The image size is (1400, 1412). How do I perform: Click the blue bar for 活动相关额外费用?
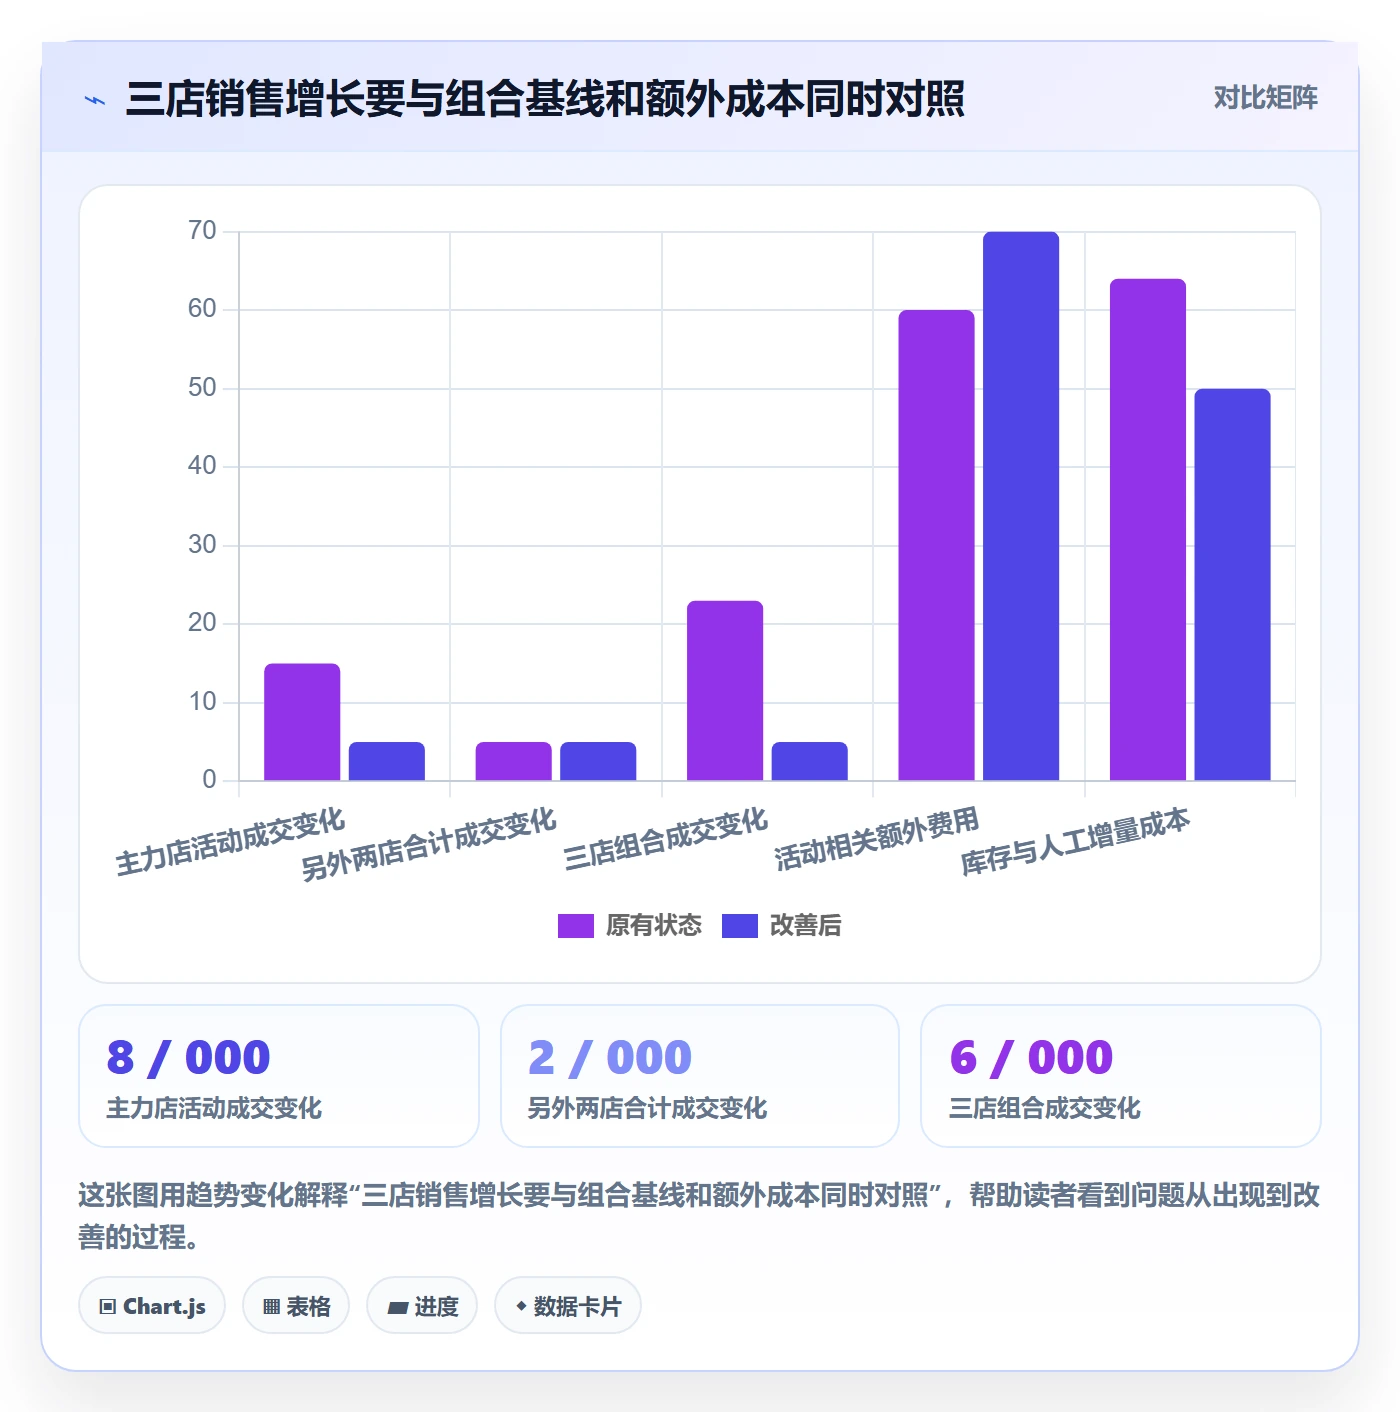[1021, 506]
